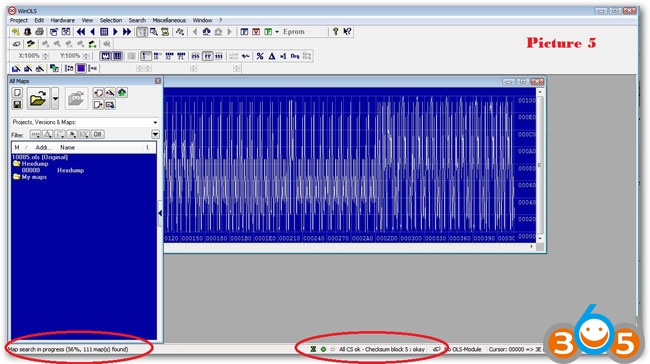Open the Project menu
The height and width of the screenshot is (364, 650).
(19, 20)
